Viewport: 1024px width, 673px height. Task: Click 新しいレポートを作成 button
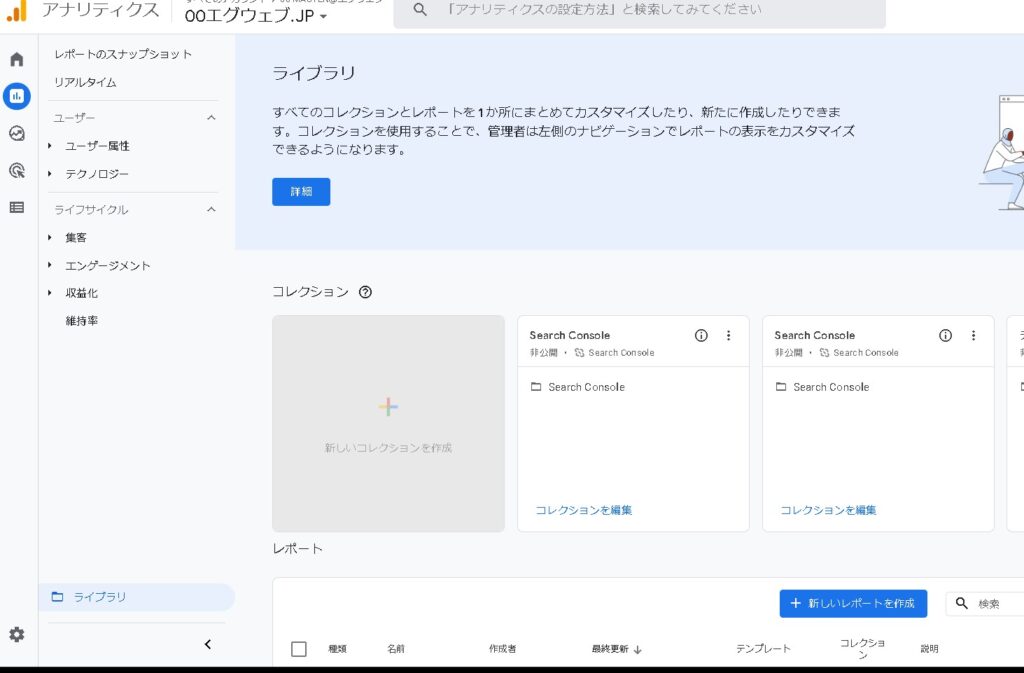[853, 604]
